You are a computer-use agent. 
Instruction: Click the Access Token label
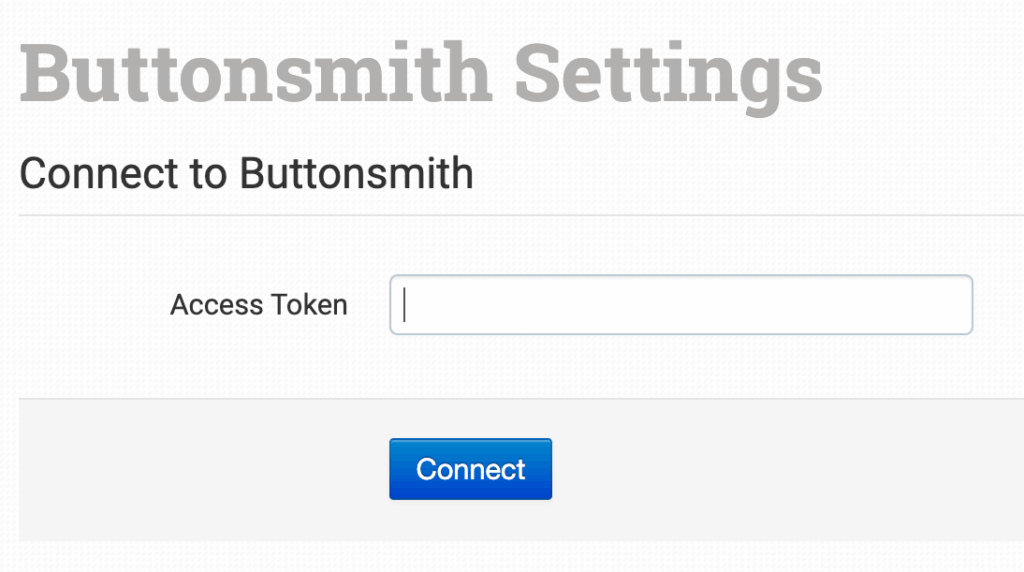tap(258, 305)
